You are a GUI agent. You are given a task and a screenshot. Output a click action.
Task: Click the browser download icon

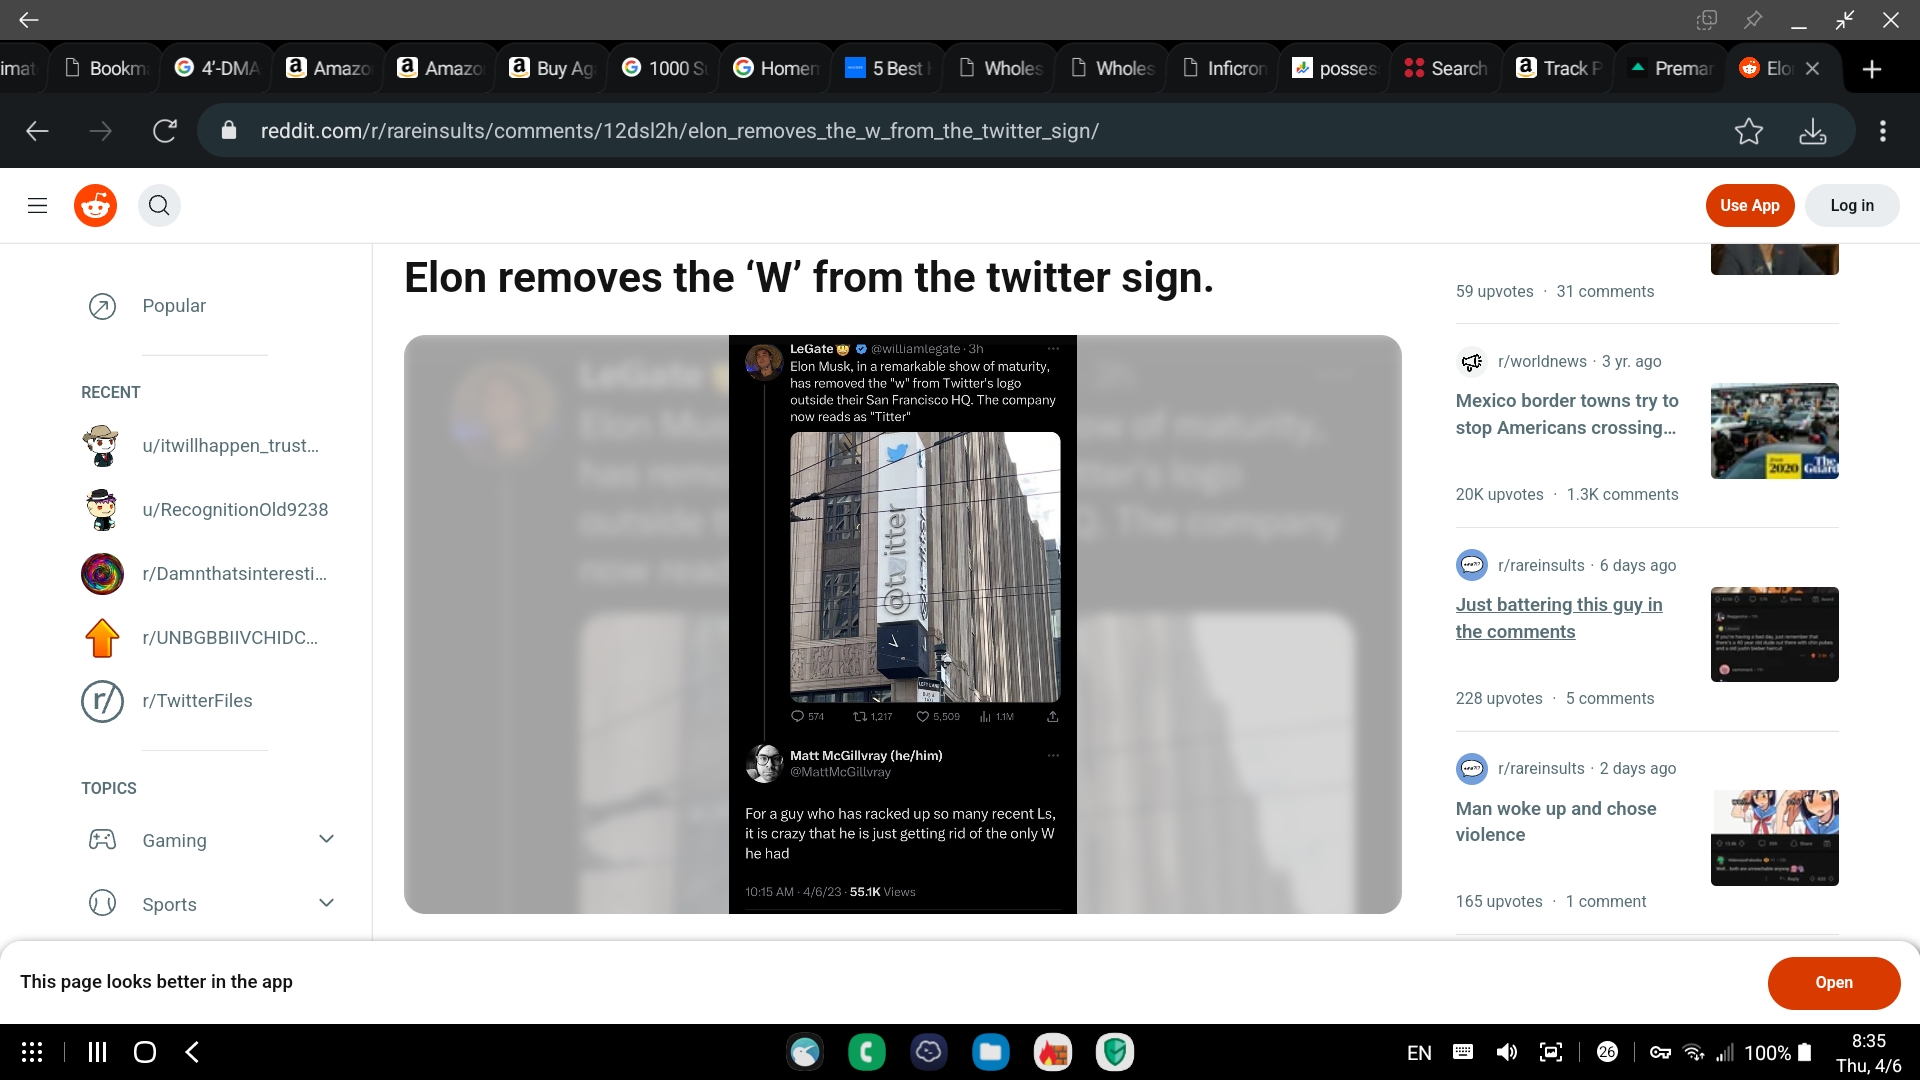click(x=1812, y=131)
